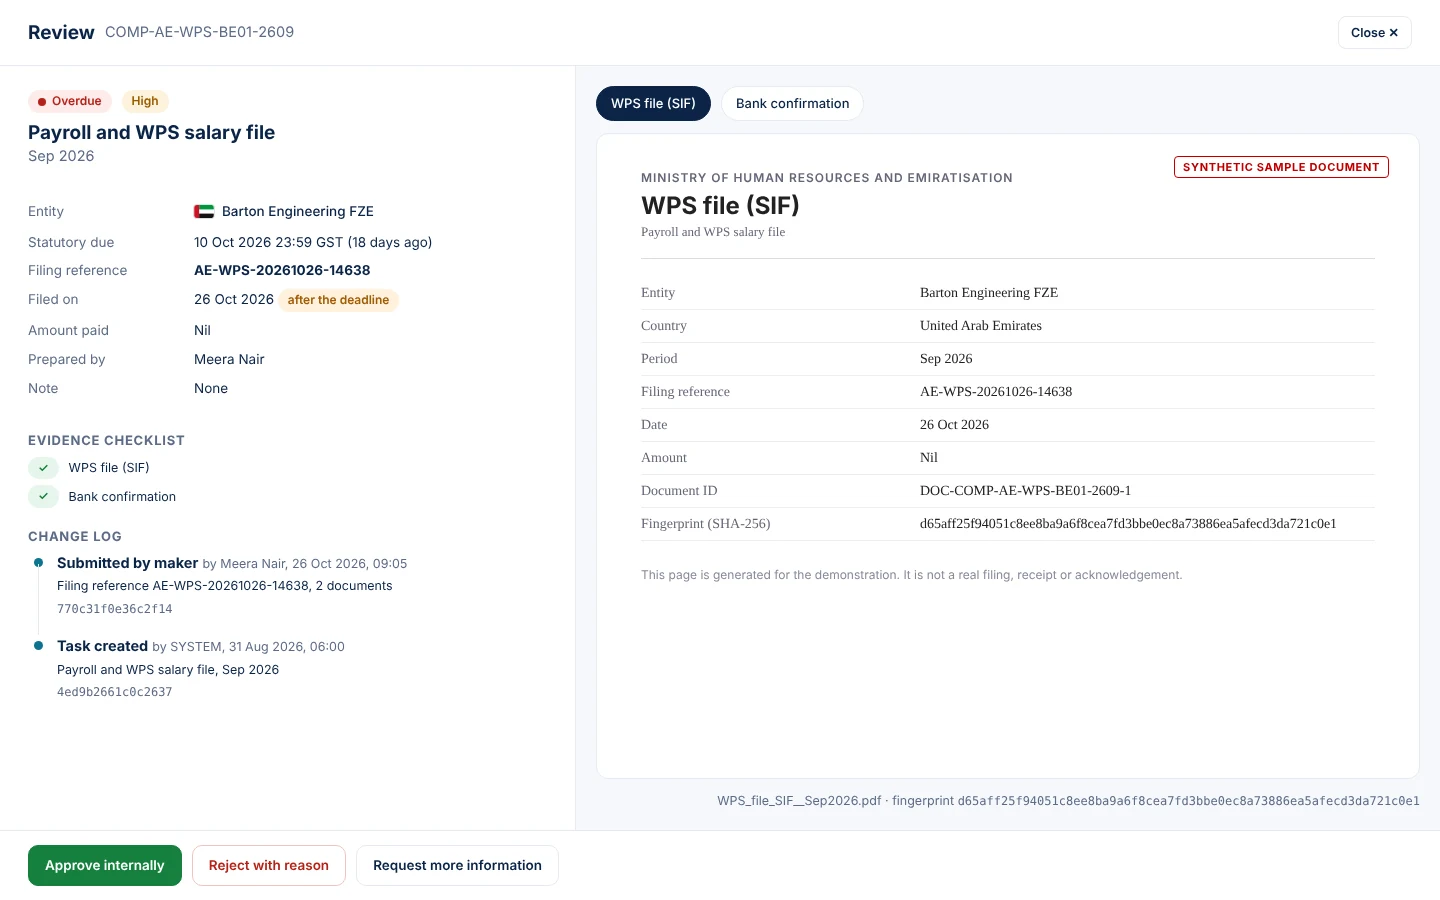
Task: Click the green check beside WPS file (SIF)
Action: tap(43, 467)
